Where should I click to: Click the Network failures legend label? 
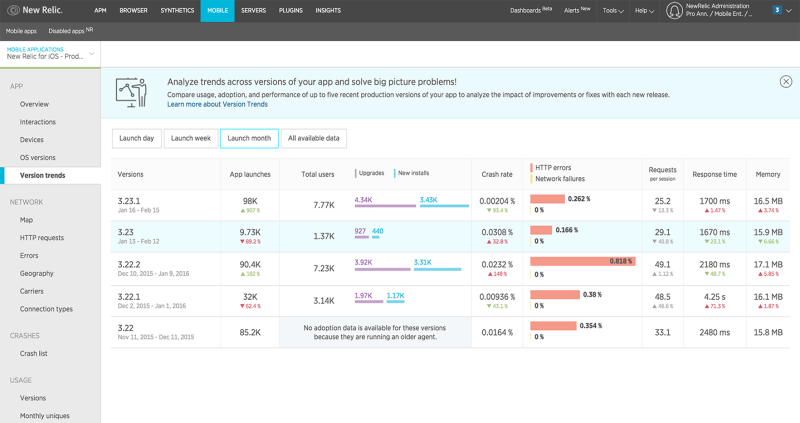click(560, 179)
